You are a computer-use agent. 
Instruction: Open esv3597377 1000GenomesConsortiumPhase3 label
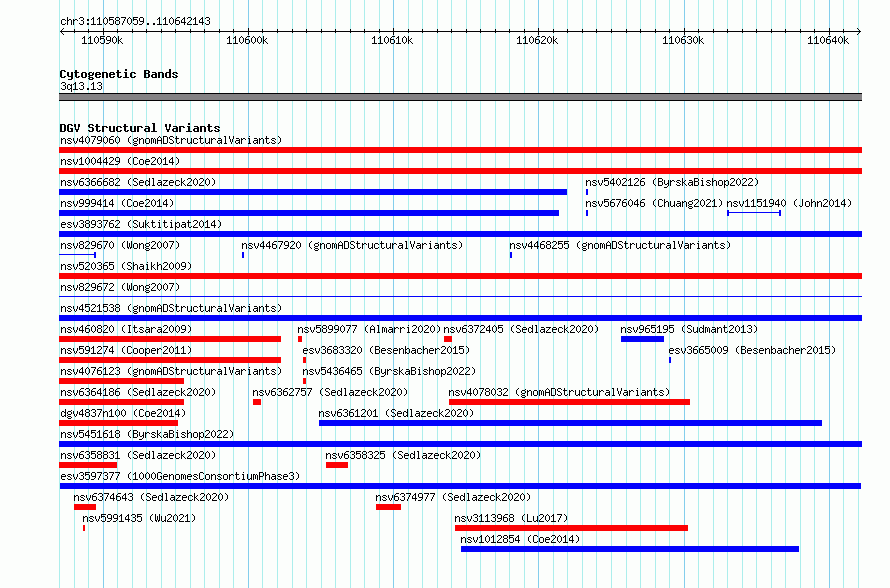tap(180, 476)
